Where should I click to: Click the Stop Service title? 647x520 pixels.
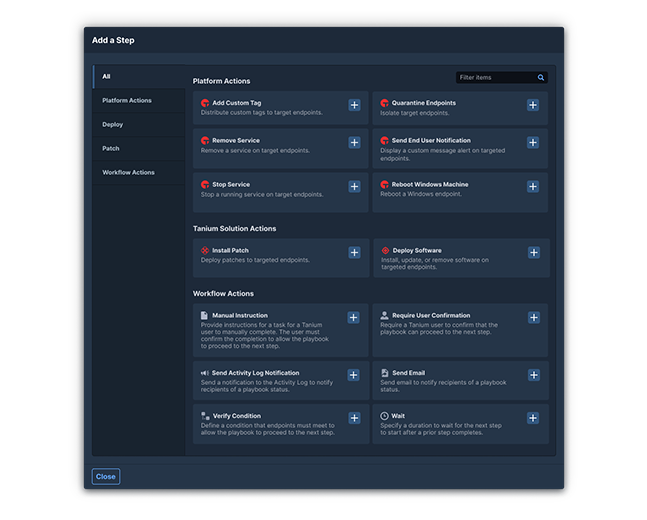231,184
